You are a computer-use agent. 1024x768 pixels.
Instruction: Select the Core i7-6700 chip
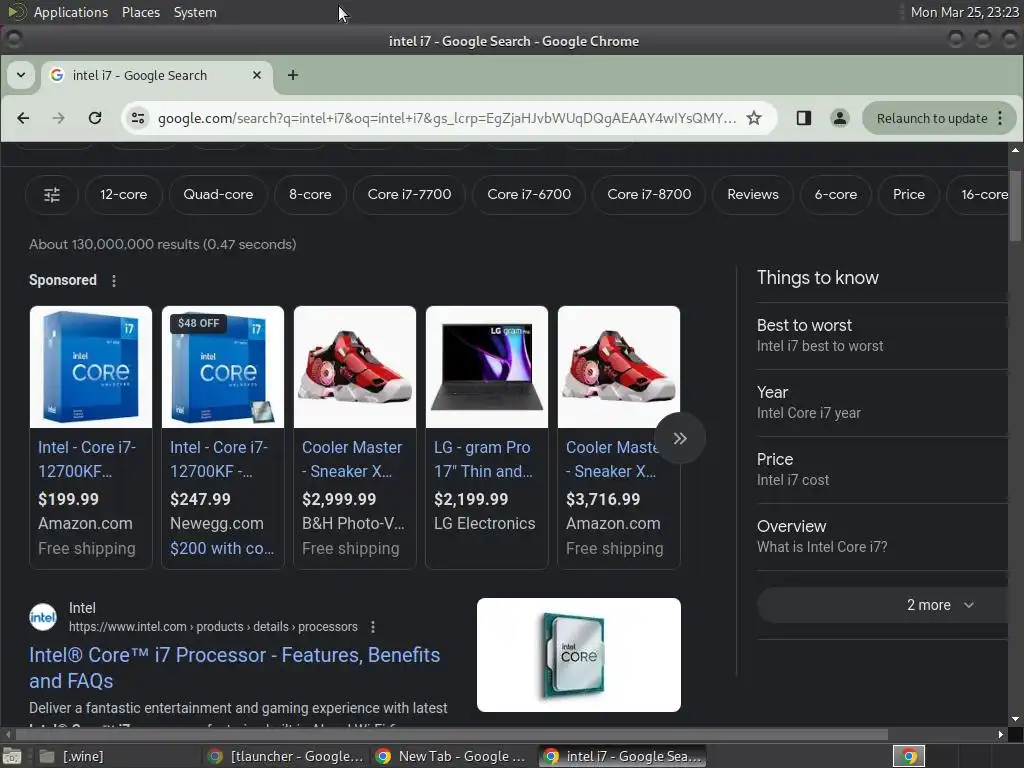tap(529, 195)
